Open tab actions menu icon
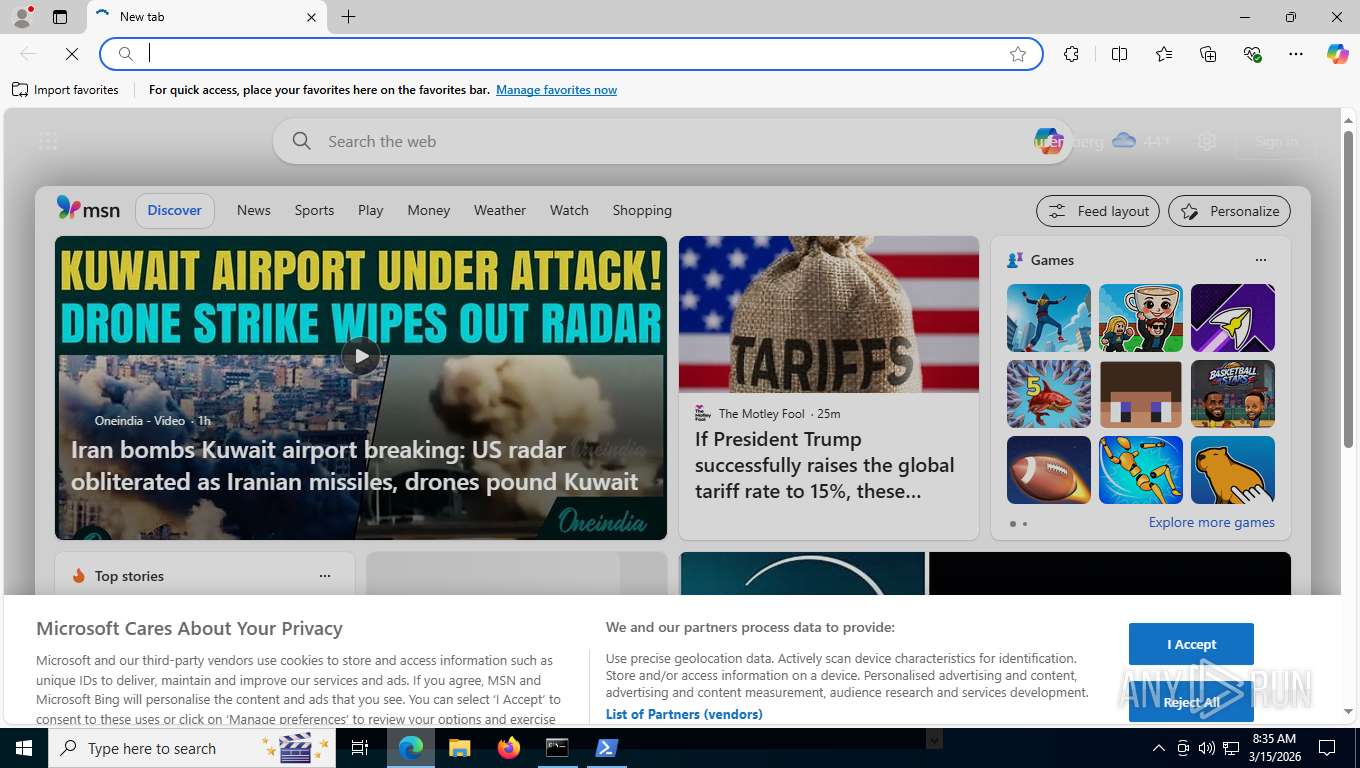 (x=60, y=17)
